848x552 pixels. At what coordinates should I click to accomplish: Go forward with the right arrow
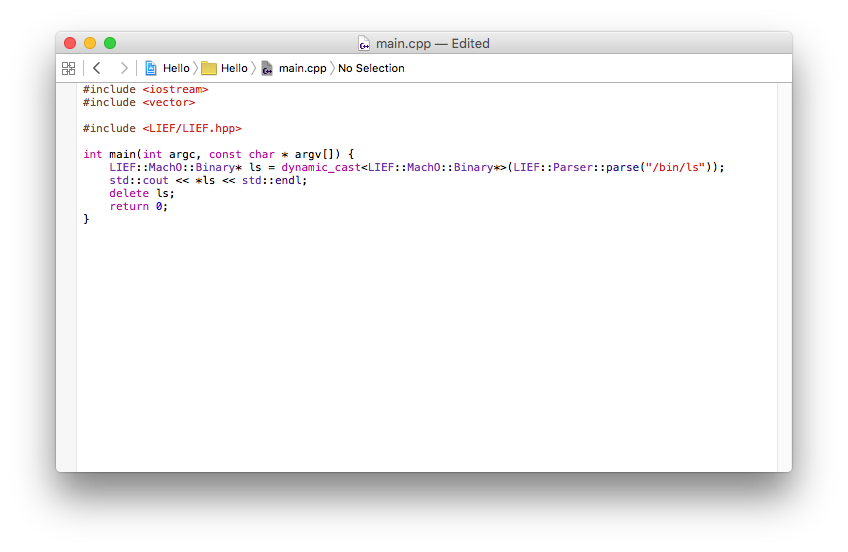pyautogui.click(x=123, y=68)
